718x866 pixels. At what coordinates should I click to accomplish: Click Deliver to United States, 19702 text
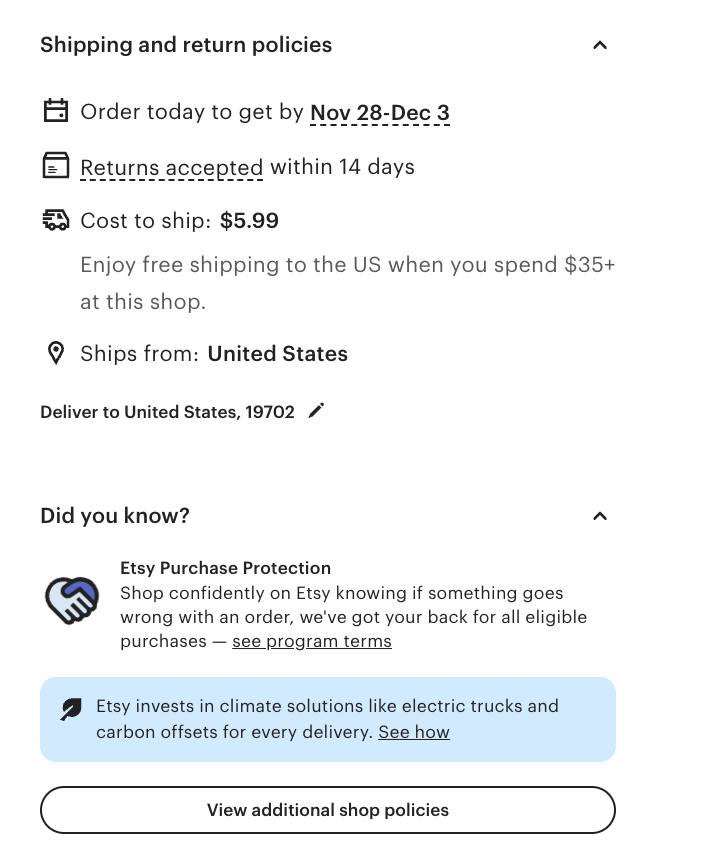(167, 412)
